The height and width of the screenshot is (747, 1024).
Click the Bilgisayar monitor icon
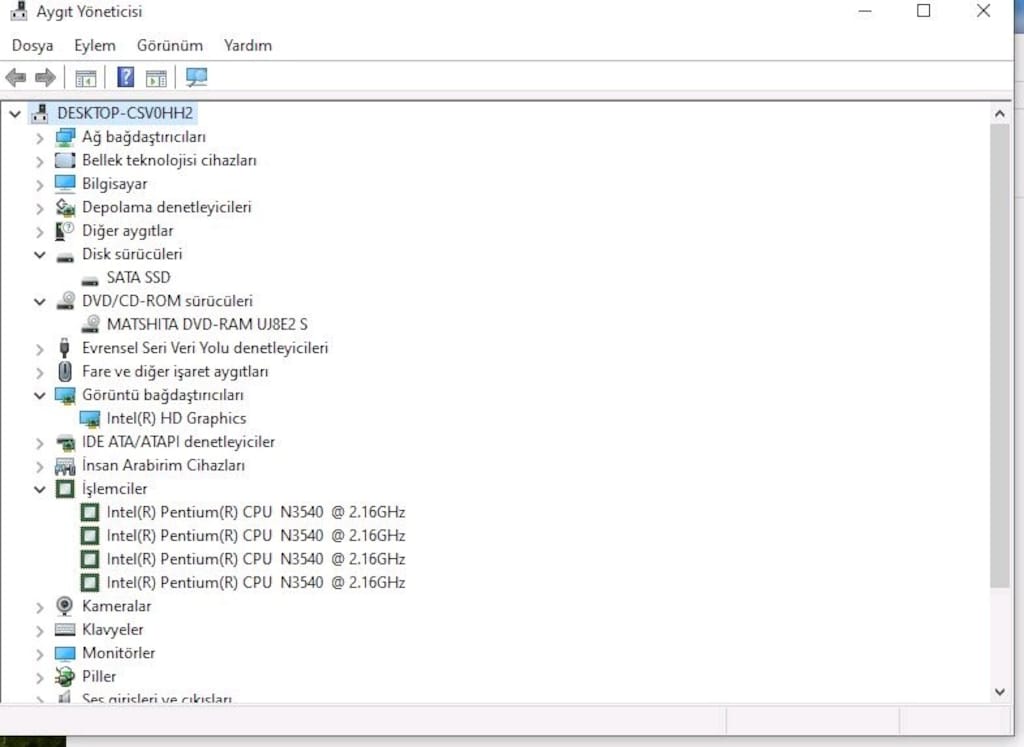65,184
